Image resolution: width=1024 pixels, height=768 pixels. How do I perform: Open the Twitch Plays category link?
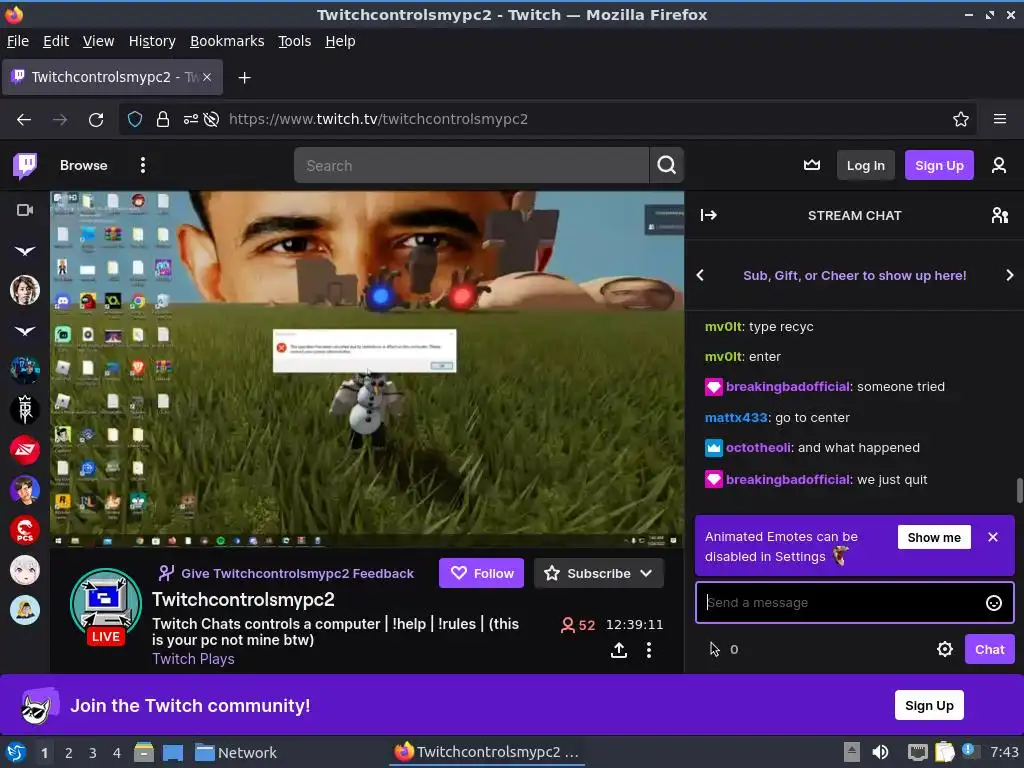click(x=193, y=659)
